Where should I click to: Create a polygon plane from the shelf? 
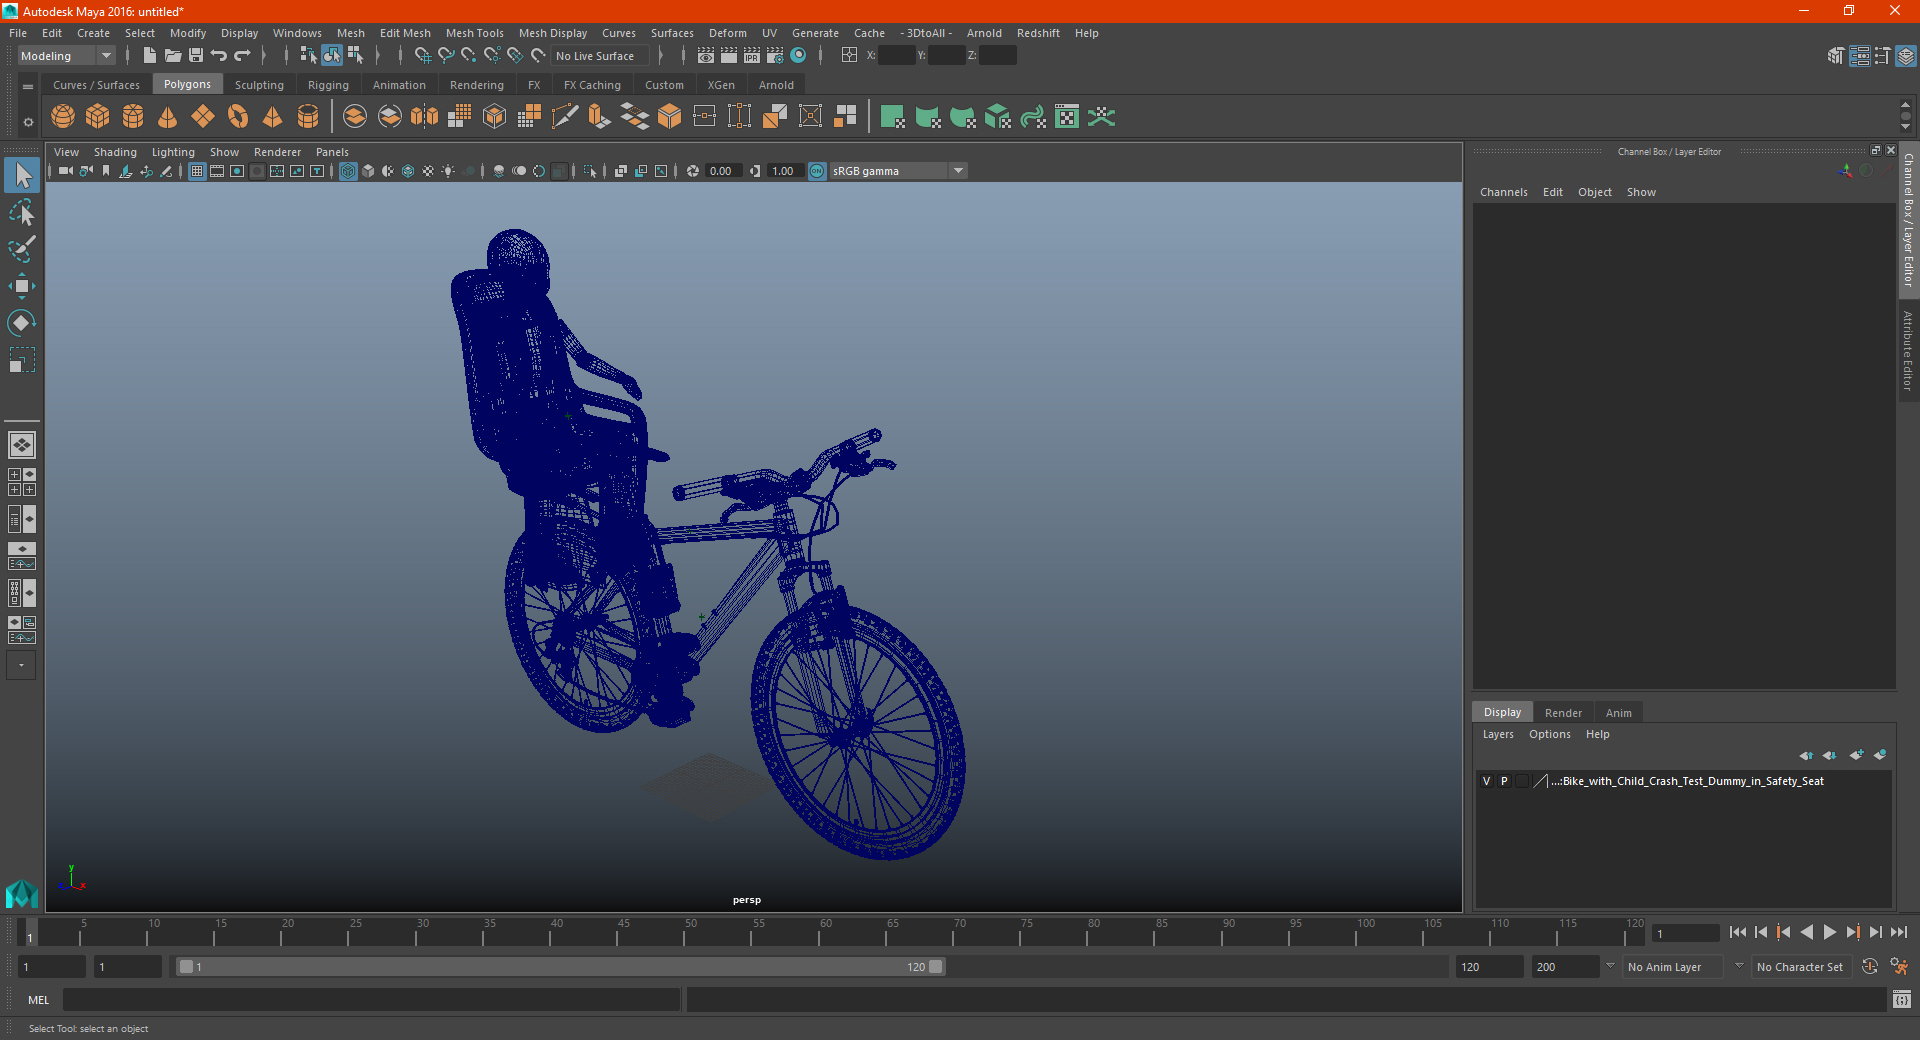click(203, 117)
